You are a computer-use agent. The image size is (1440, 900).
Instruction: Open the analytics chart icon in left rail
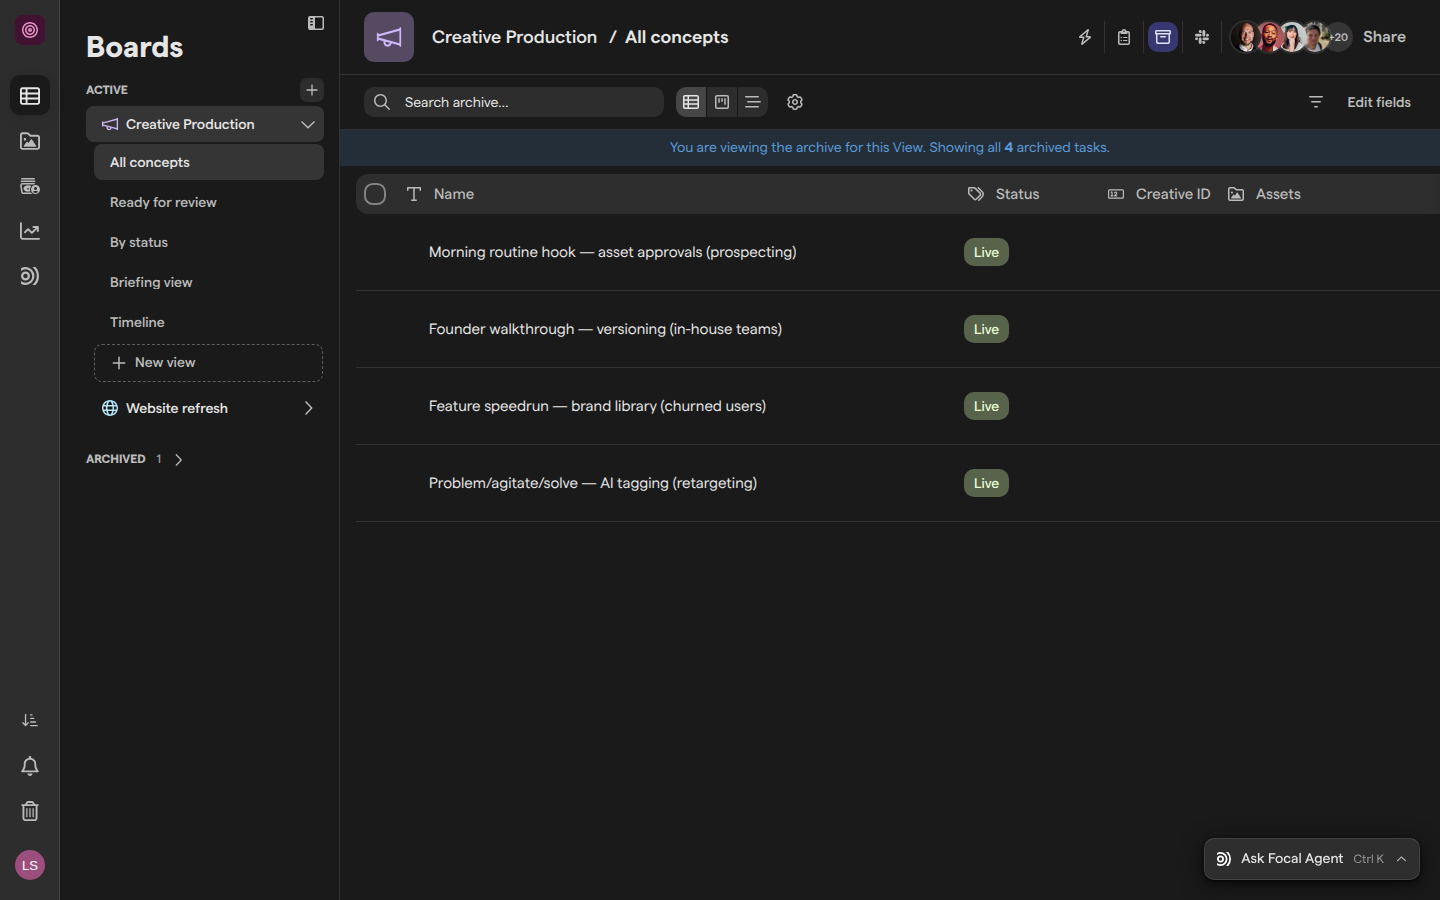[30, 231]
